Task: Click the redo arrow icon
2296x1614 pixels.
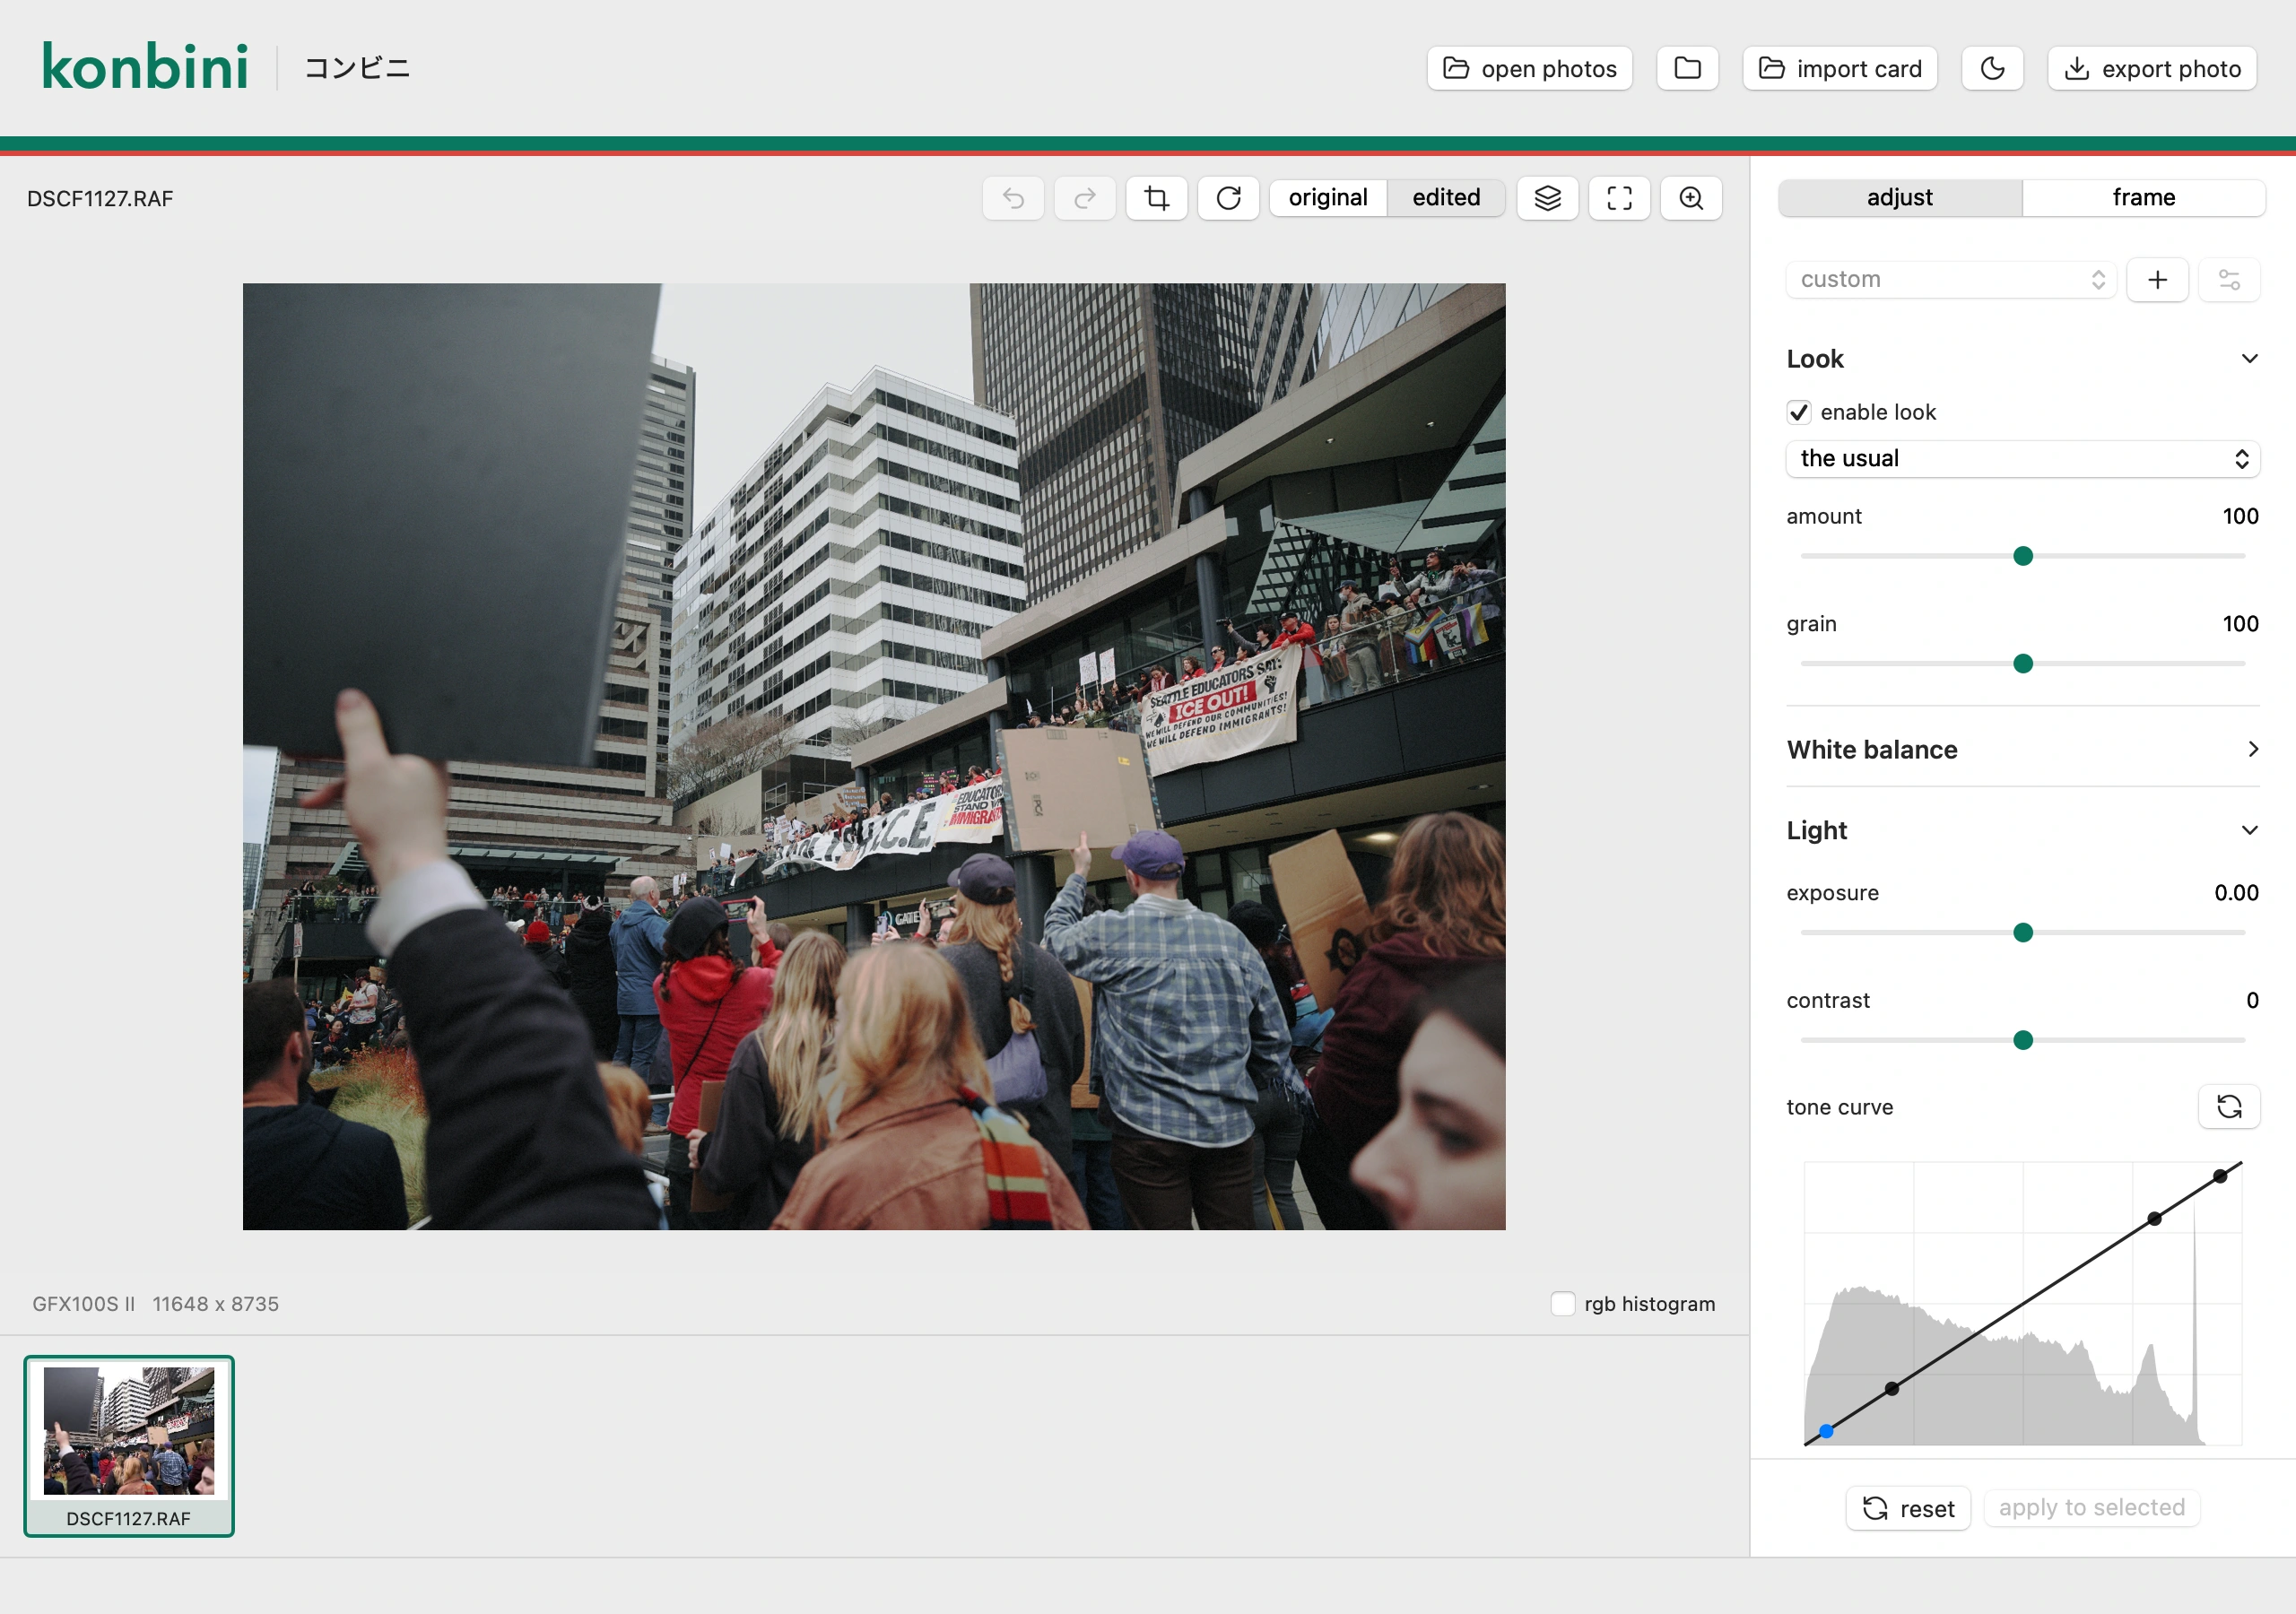Action: [x=1085, y=198]
